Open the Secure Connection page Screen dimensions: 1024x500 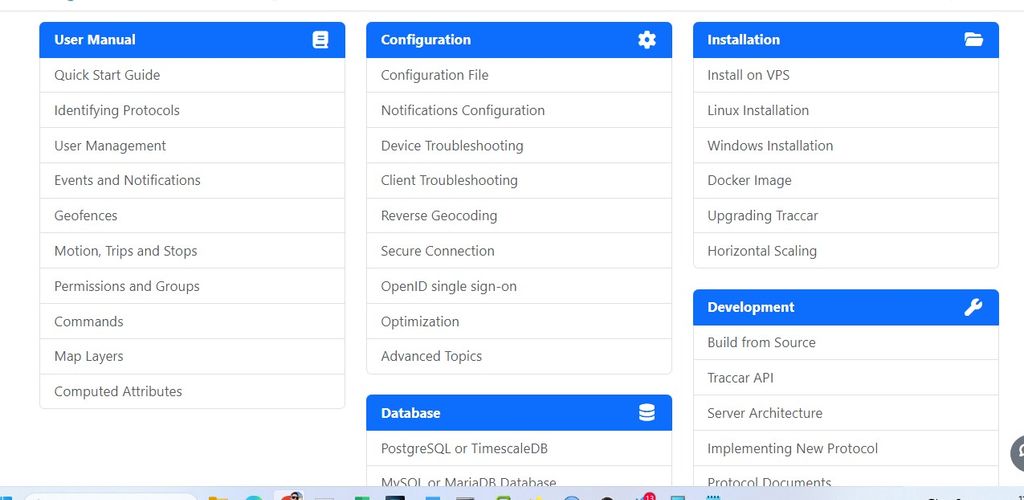tap(519, 251)
